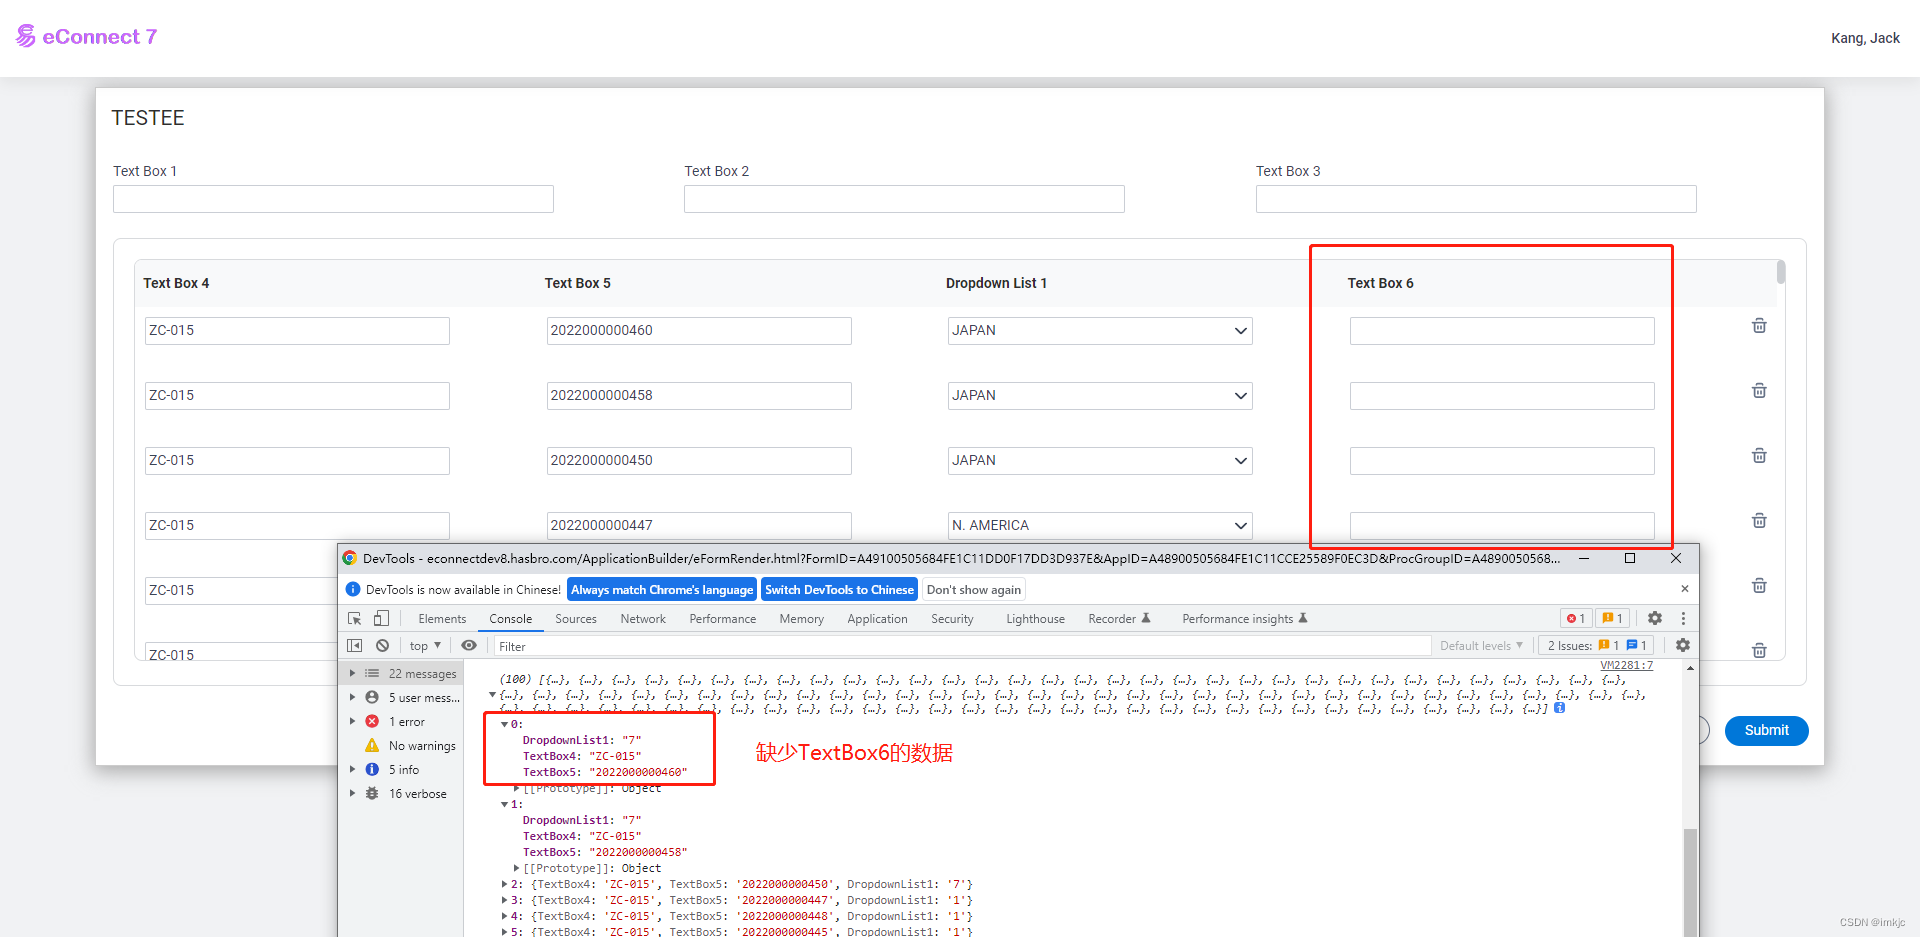Click inside the Text Box 1 input

332,198
